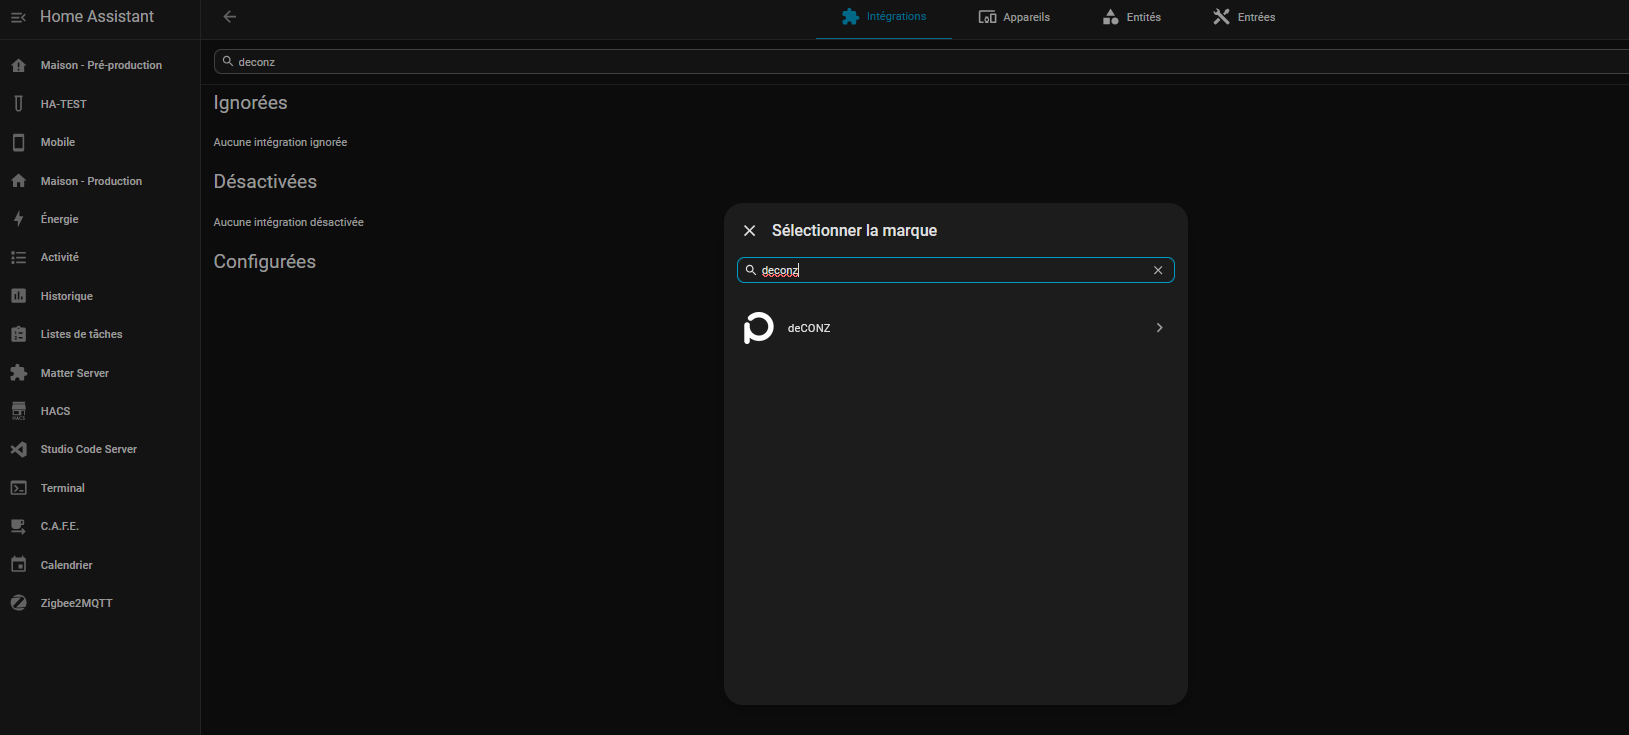This screenshot has width=1629, height=735.
Task: Launch Studio Code Server
Action: pyautogui.click(x=88, y=449)
